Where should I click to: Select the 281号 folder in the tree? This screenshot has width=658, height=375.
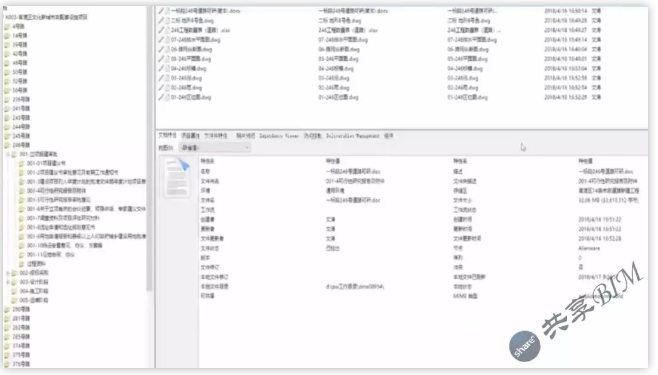click(21, 318)
